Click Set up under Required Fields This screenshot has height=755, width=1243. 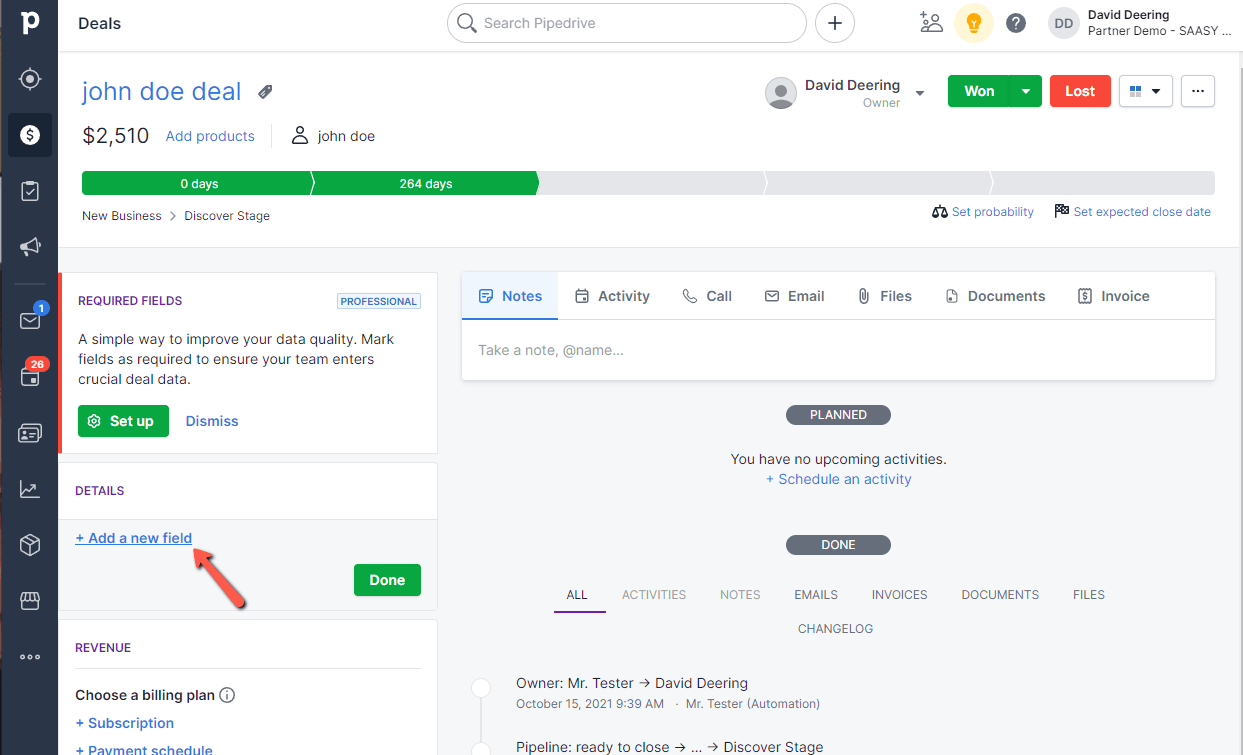(123, 421)
